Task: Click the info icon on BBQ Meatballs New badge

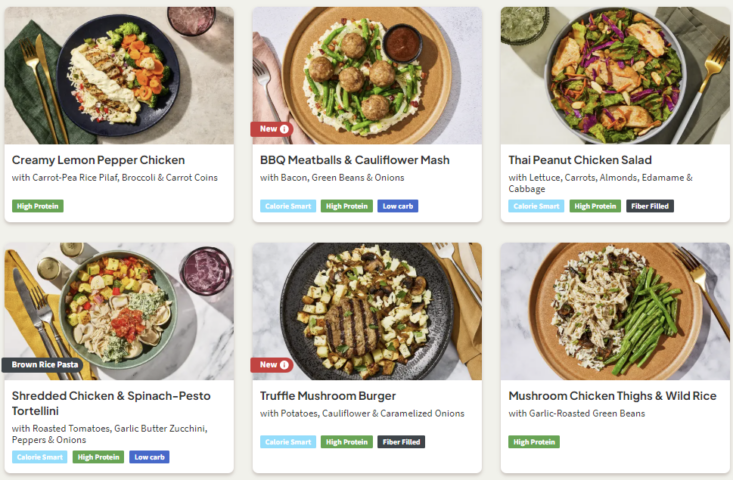Action: pyautogui.click(x=284, y=129)
